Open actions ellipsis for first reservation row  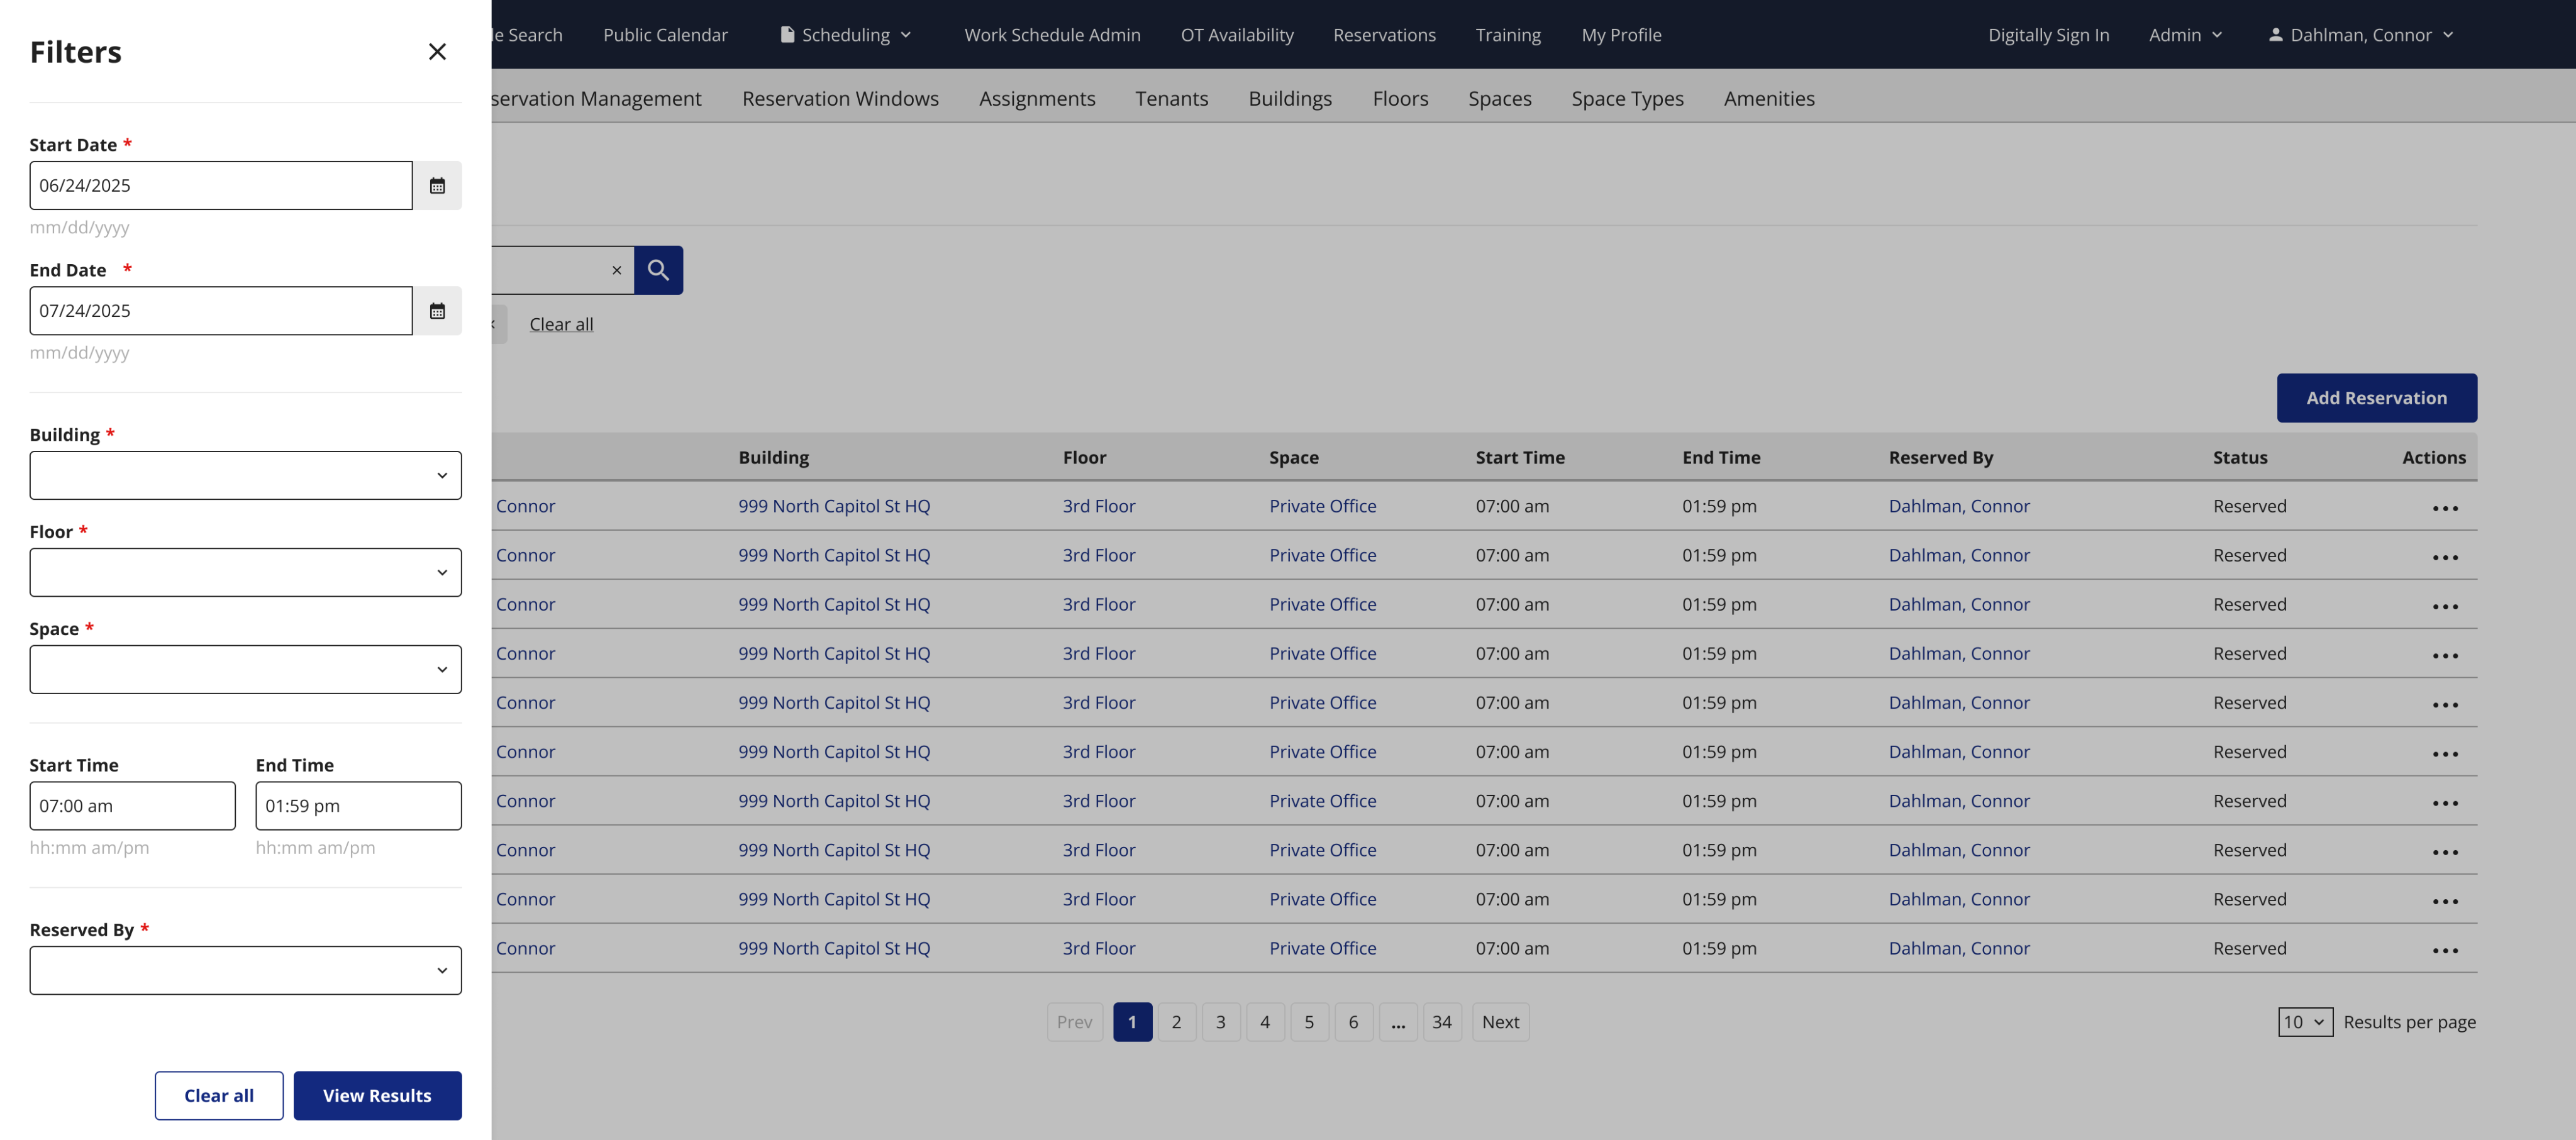click(2444, 508)
